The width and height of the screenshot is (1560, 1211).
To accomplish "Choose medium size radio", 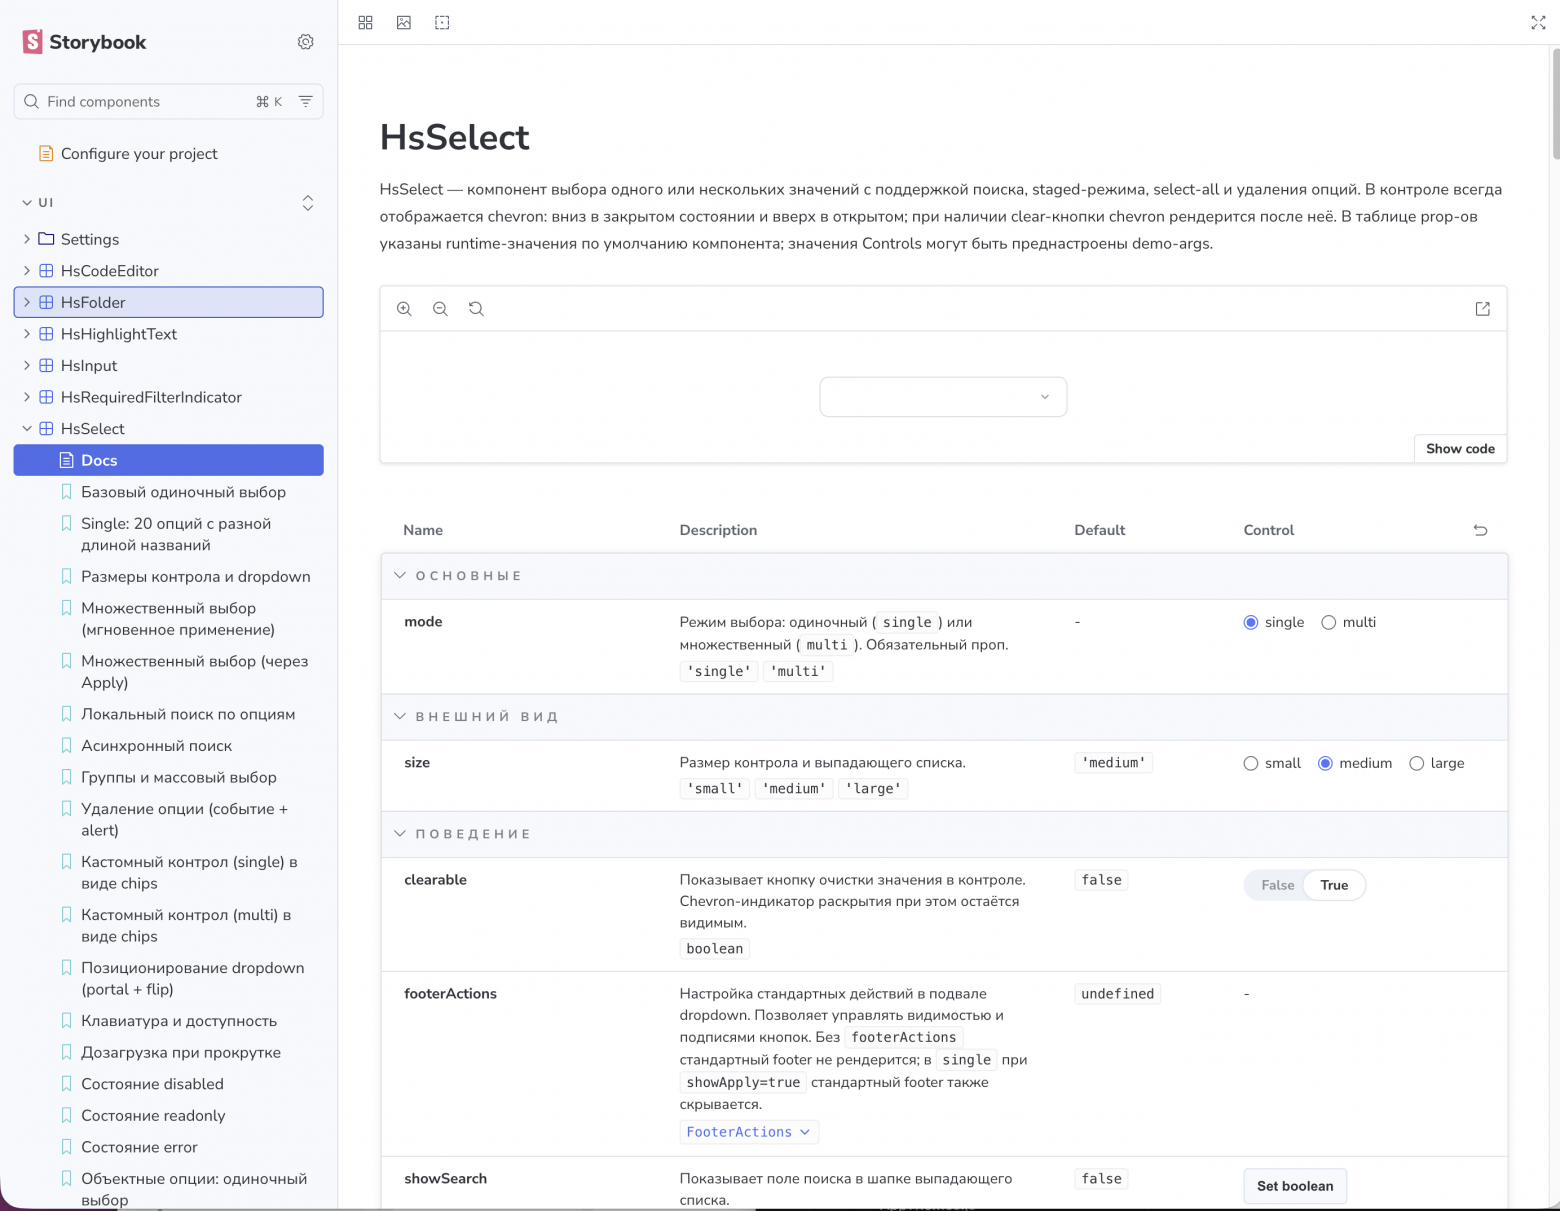I will click(x=1326, y=764).
